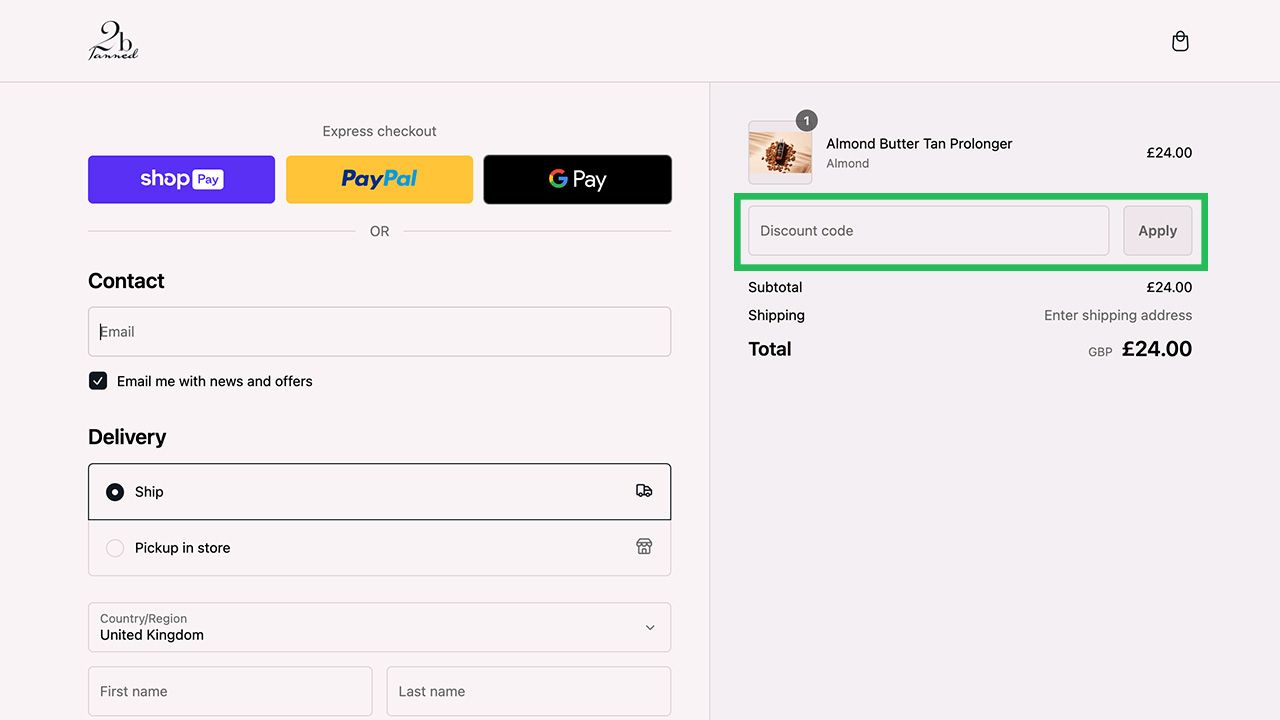Open the shopping bag cart icon
The image size is (1280, 720).
(1180, 41)
